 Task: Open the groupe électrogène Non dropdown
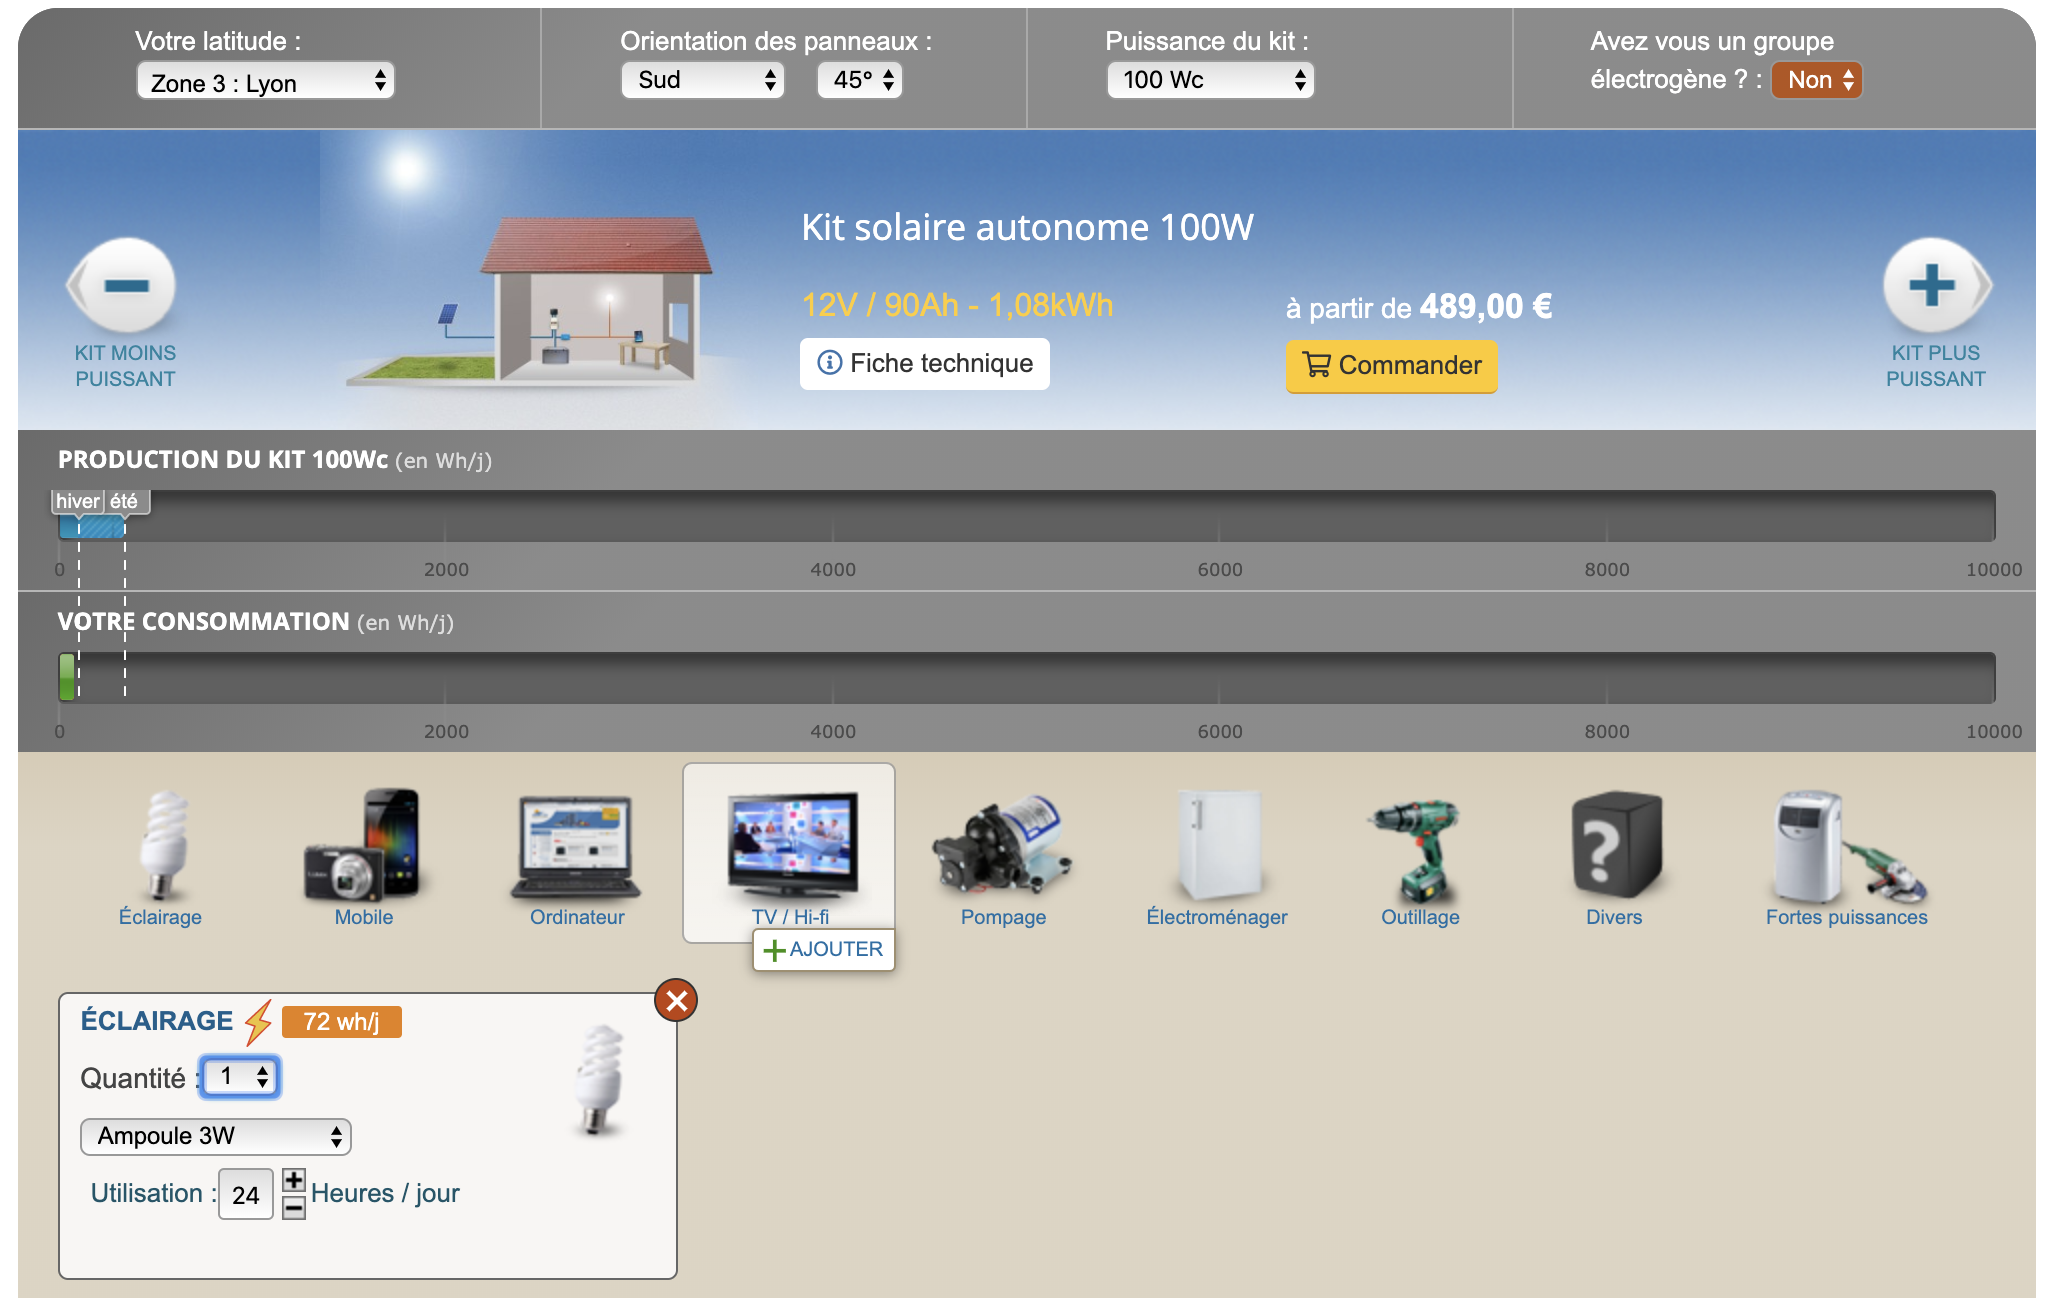point(1816,80)
